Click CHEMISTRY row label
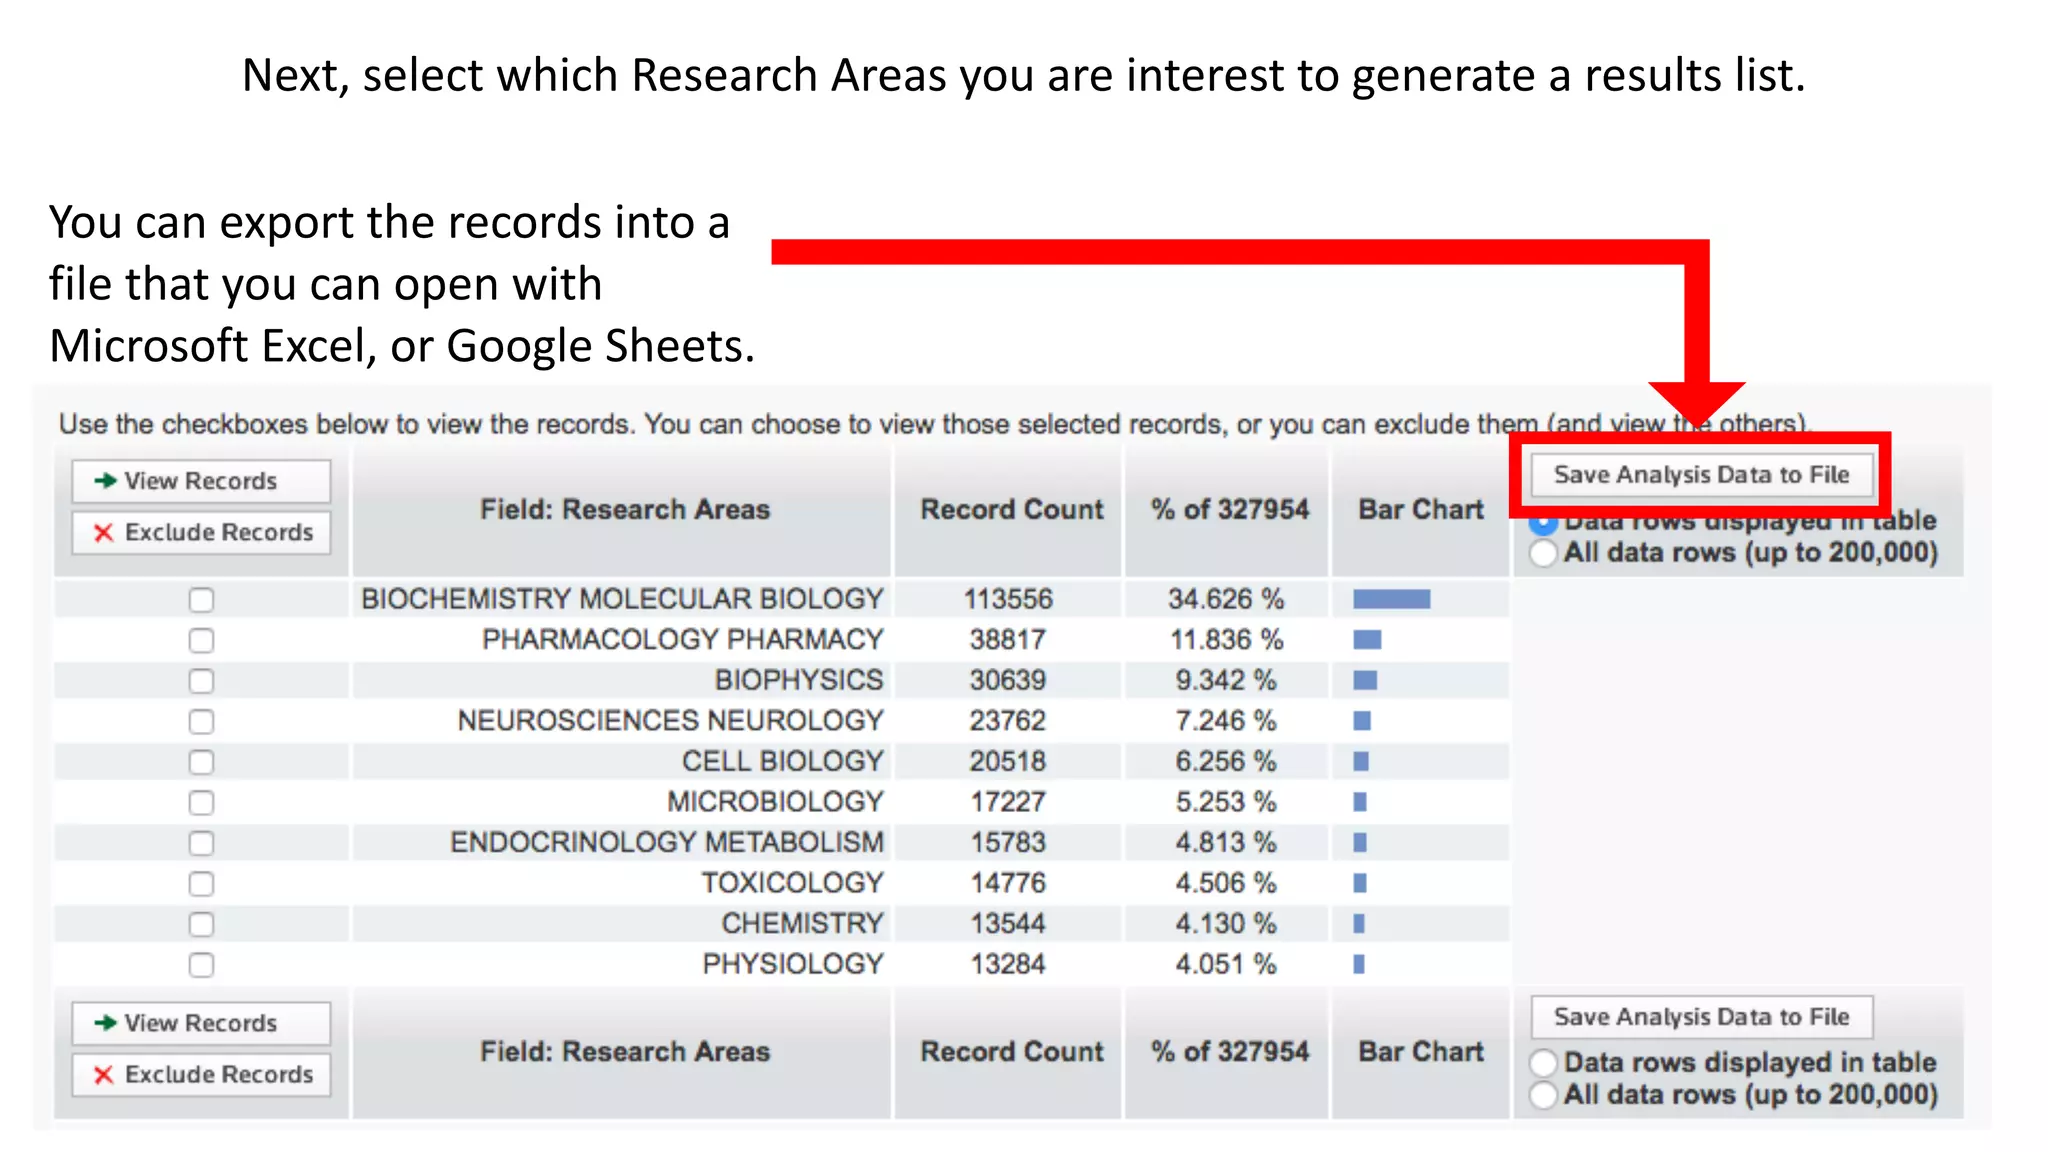2048x1152 pixels. 803,923
